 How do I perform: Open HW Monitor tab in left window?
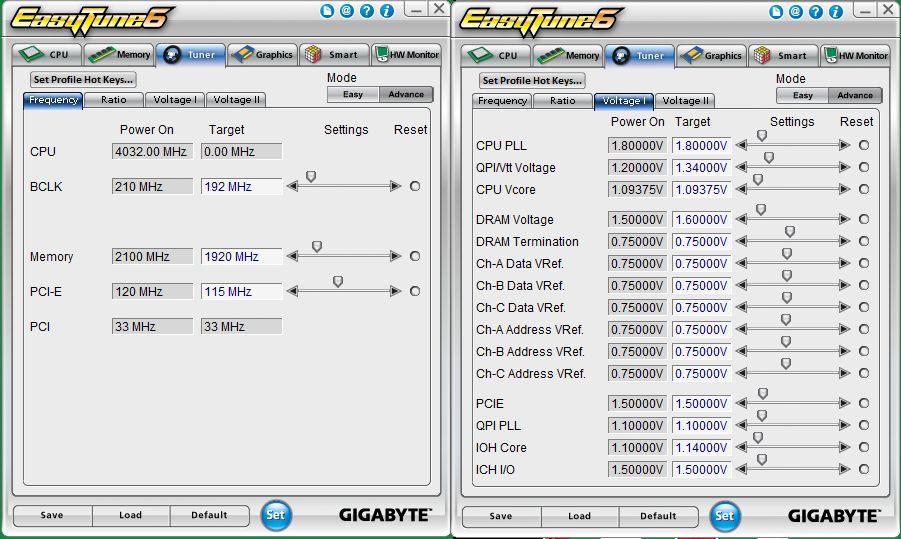(x=406, y=55)
